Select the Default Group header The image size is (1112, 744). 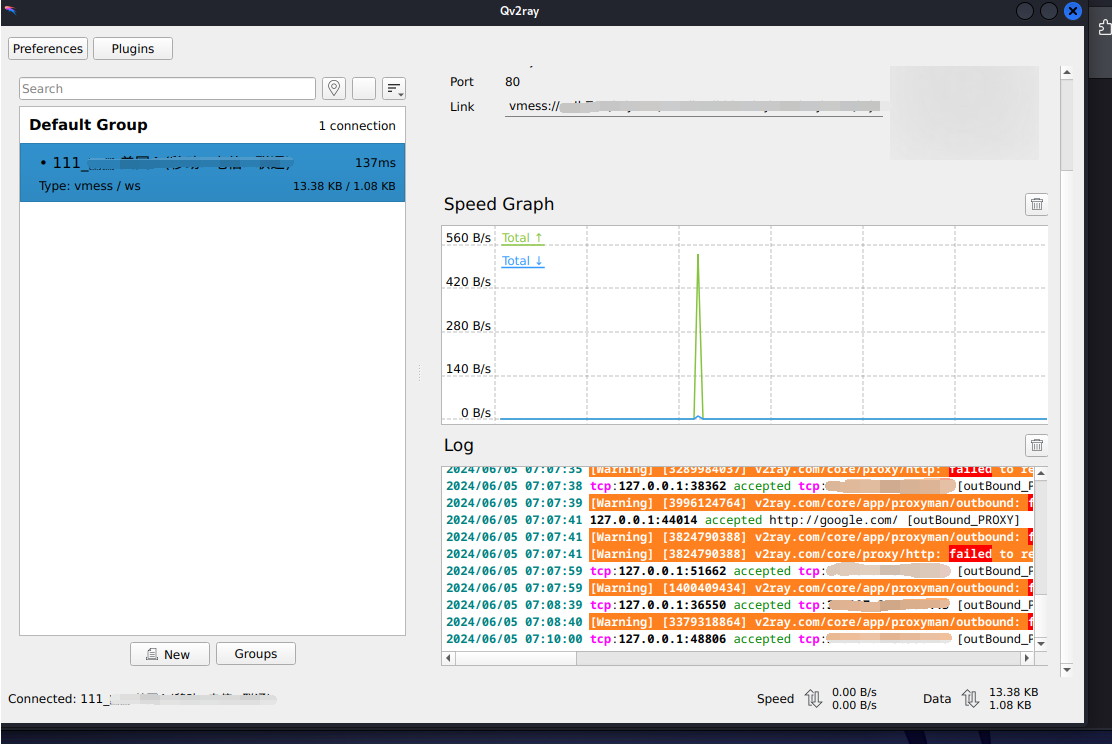212,125
